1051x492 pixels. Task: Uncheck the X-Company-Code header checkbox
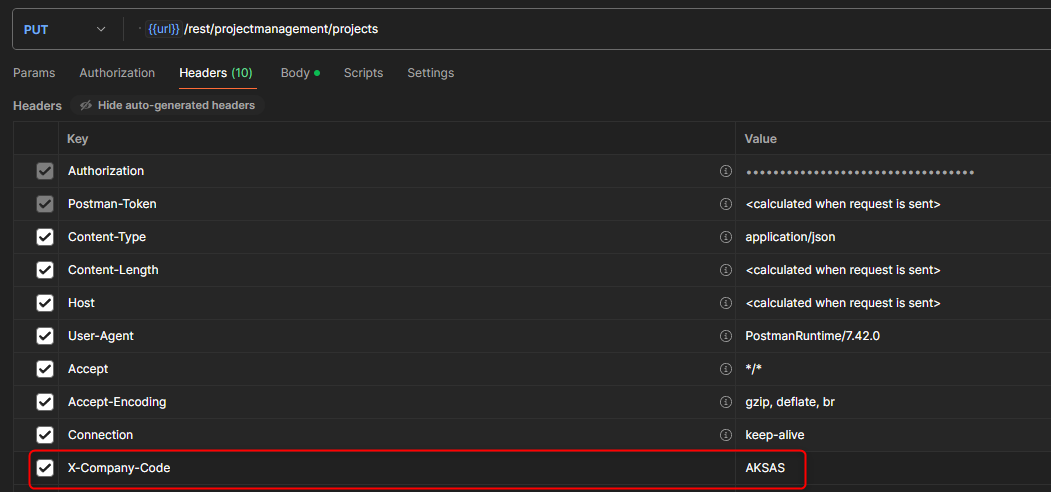45,468
